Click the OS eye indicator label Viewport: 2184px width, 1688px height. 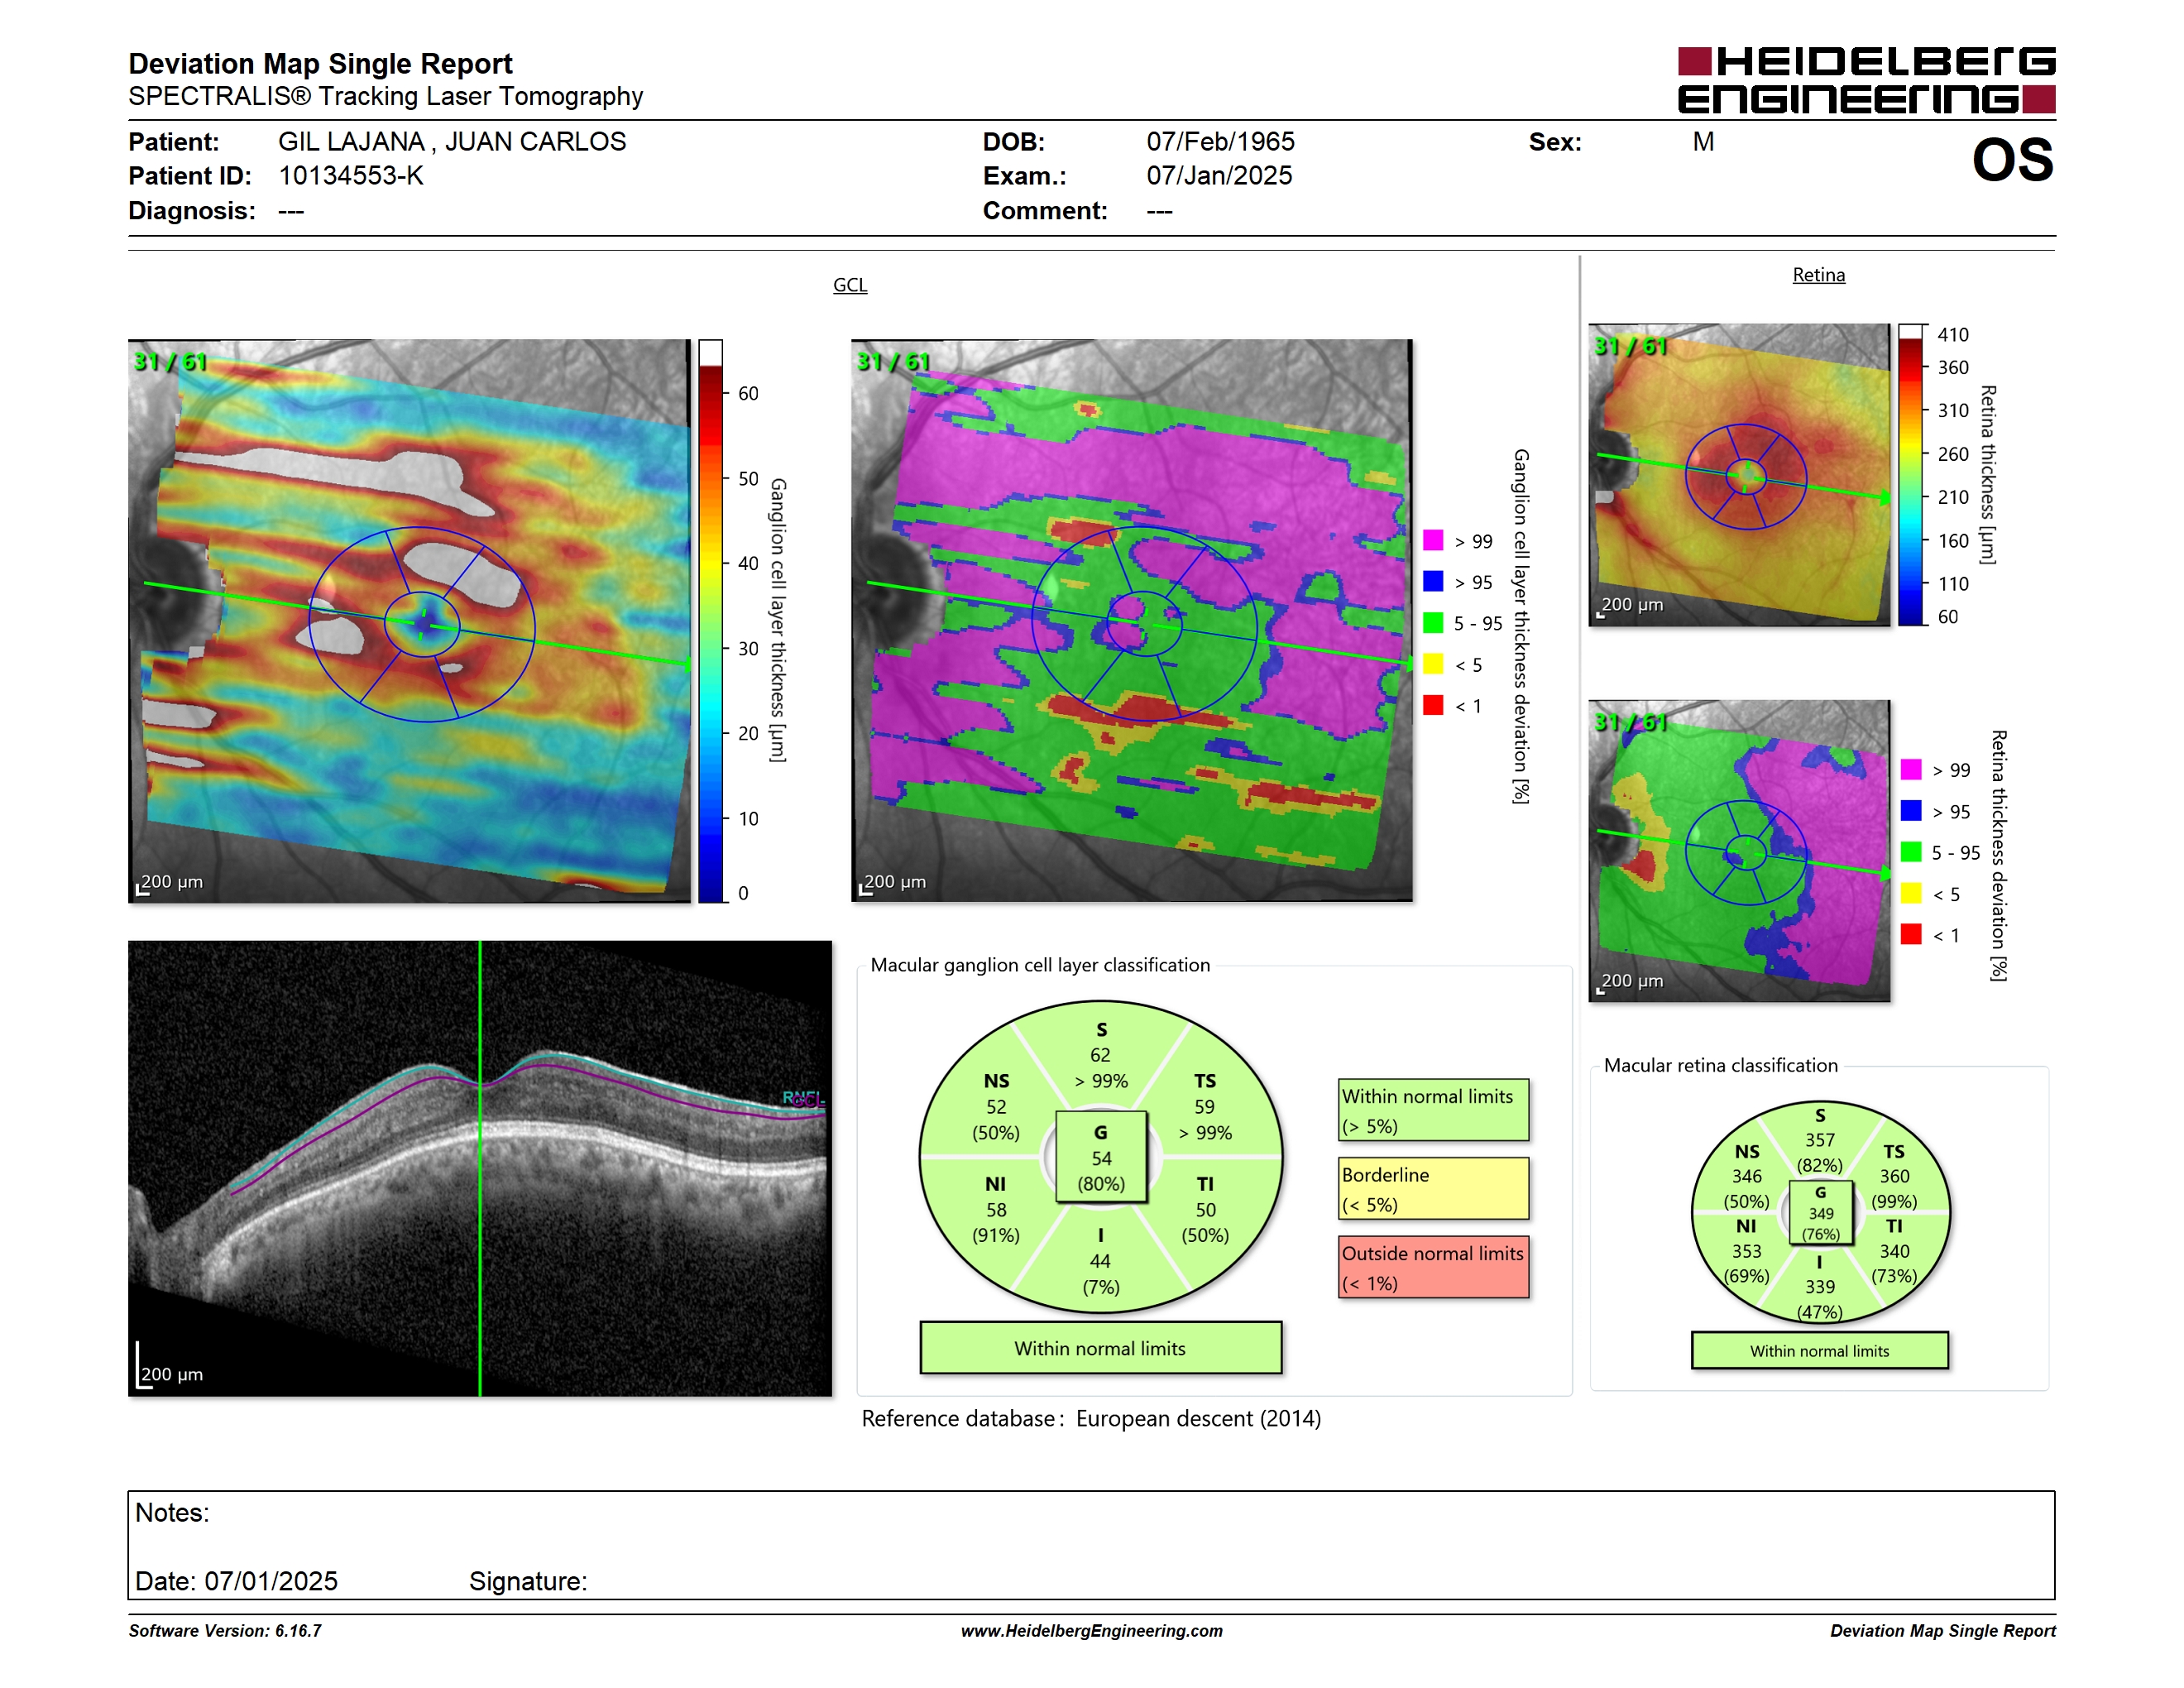pos(2012,160)
